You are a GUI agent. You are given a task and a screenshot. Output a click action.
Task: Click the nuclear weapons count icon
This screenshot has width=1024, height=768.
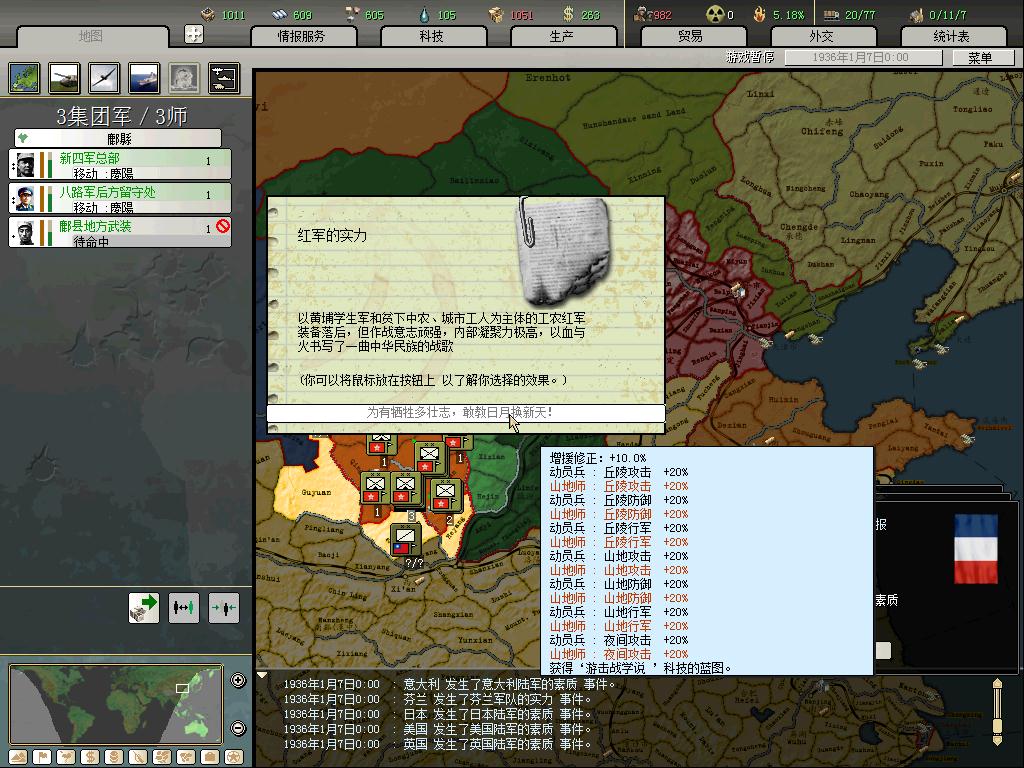(715, 14)
